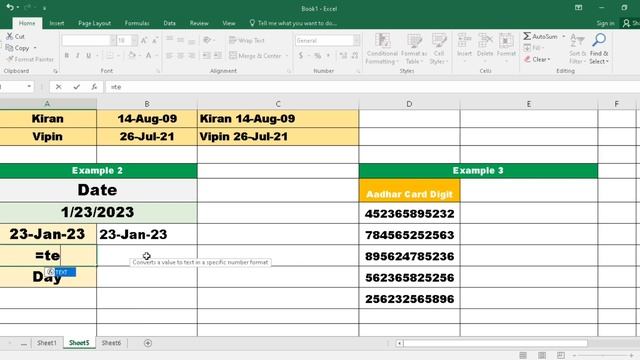This screenshot has height=360, width=640.
Task: Toggle Align Right
Action: 191,55
